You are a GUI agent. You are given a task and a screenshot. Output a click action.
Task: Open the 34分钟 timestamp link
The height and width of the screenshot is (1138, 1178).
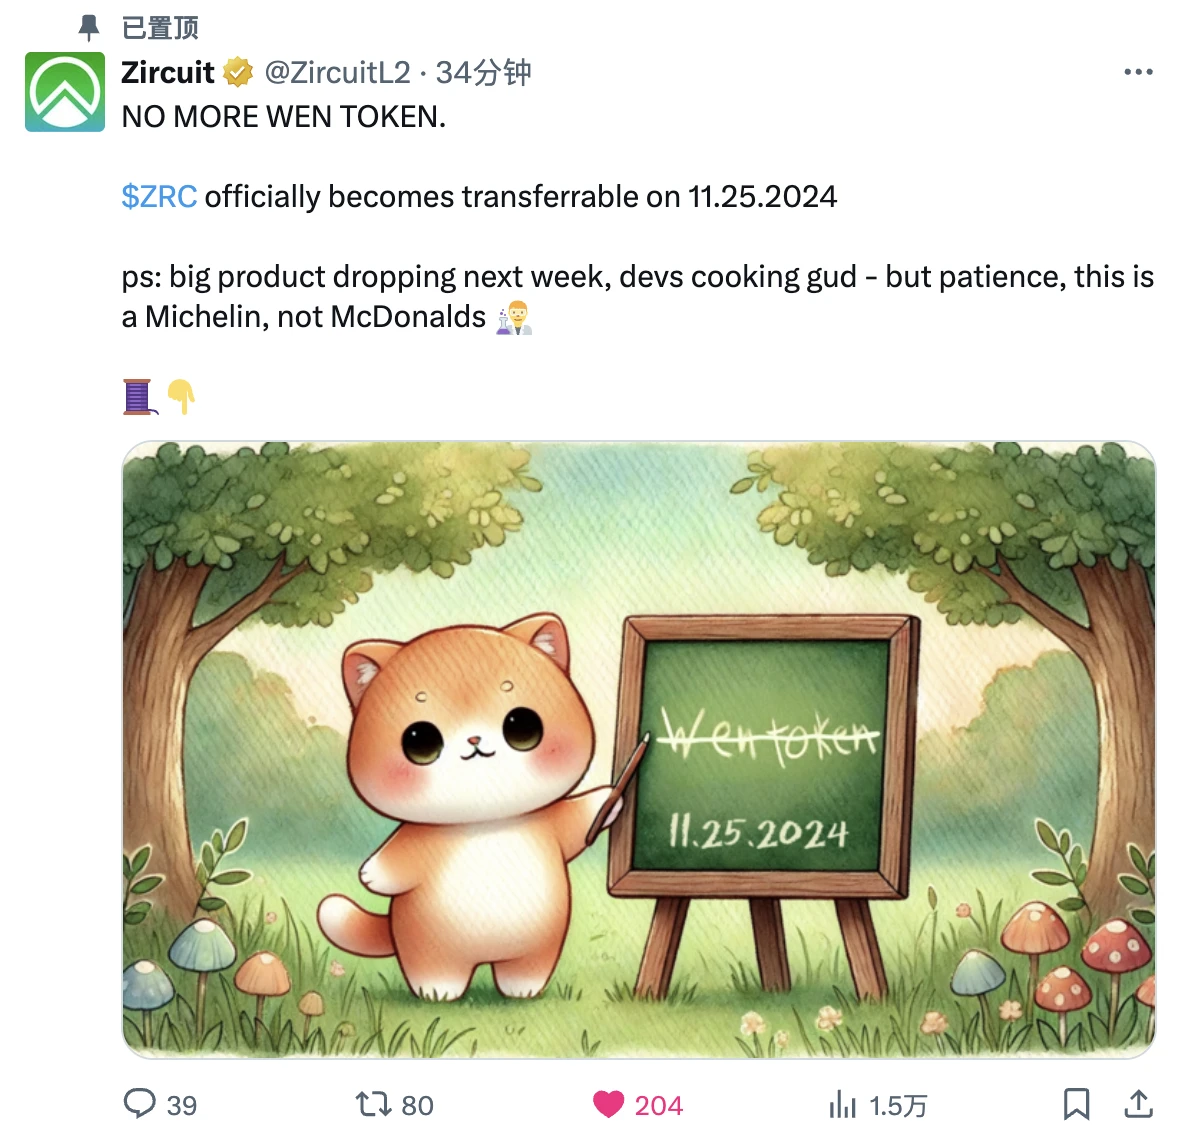[483, 73]
